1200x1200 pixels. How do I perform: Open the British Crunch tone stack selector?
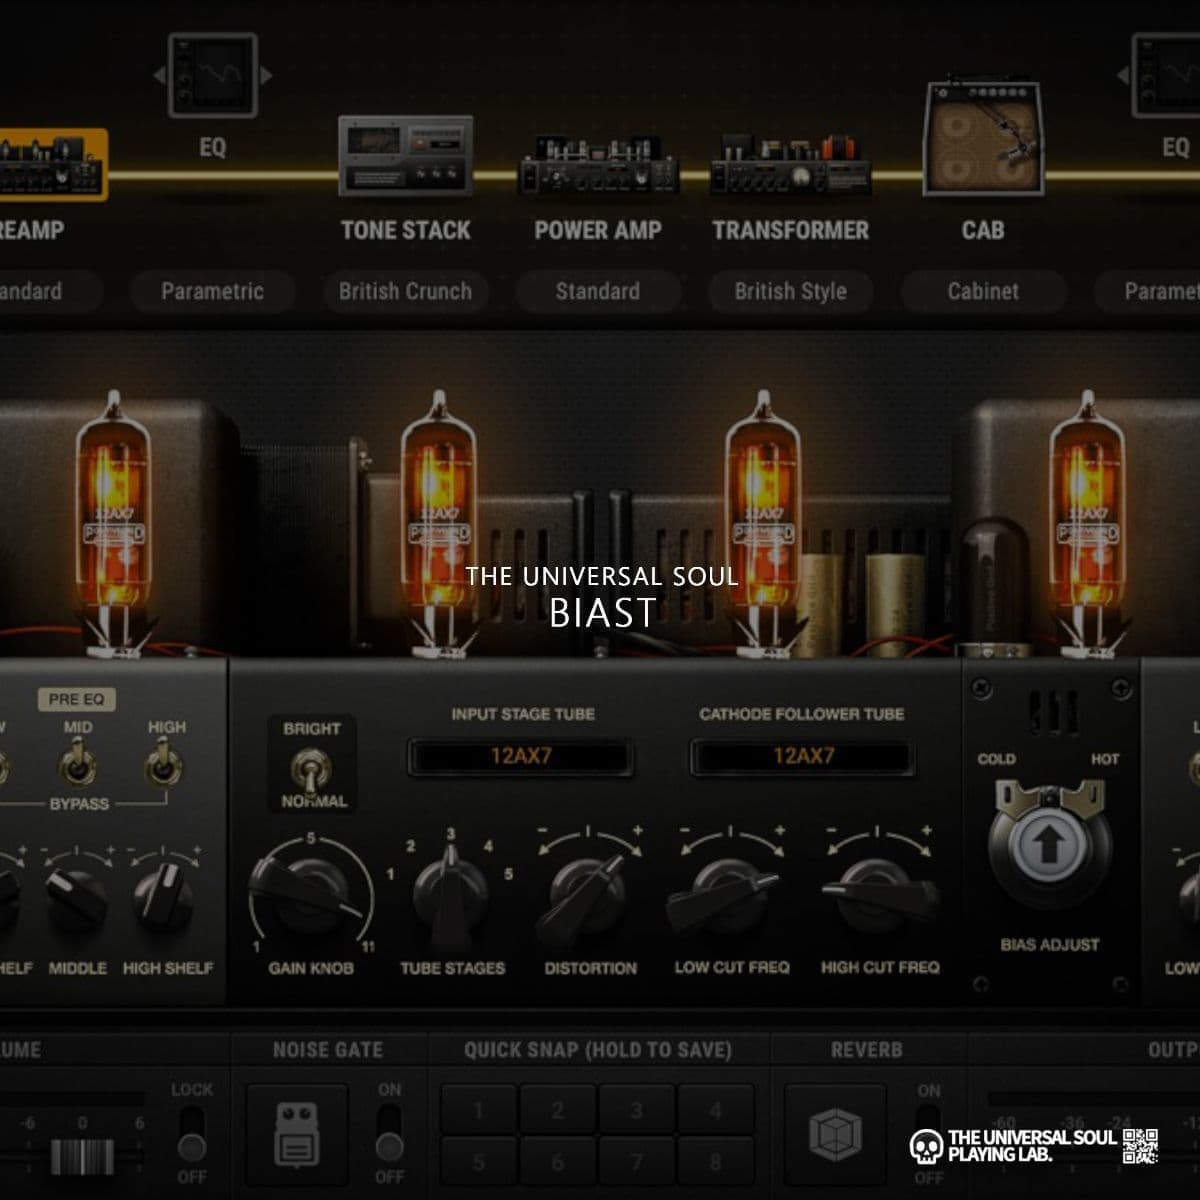tap(405, 291)
